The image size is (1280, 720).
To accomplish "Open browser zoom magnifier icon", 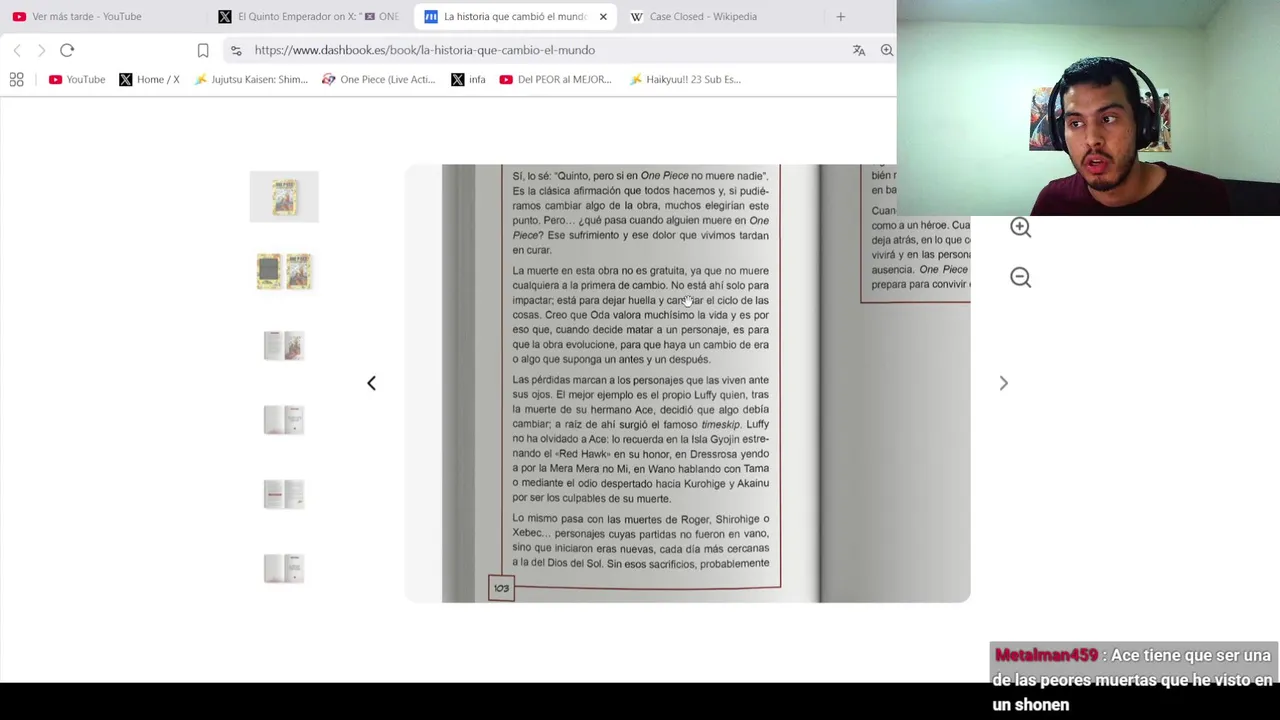I will click(x=887, y=50).
